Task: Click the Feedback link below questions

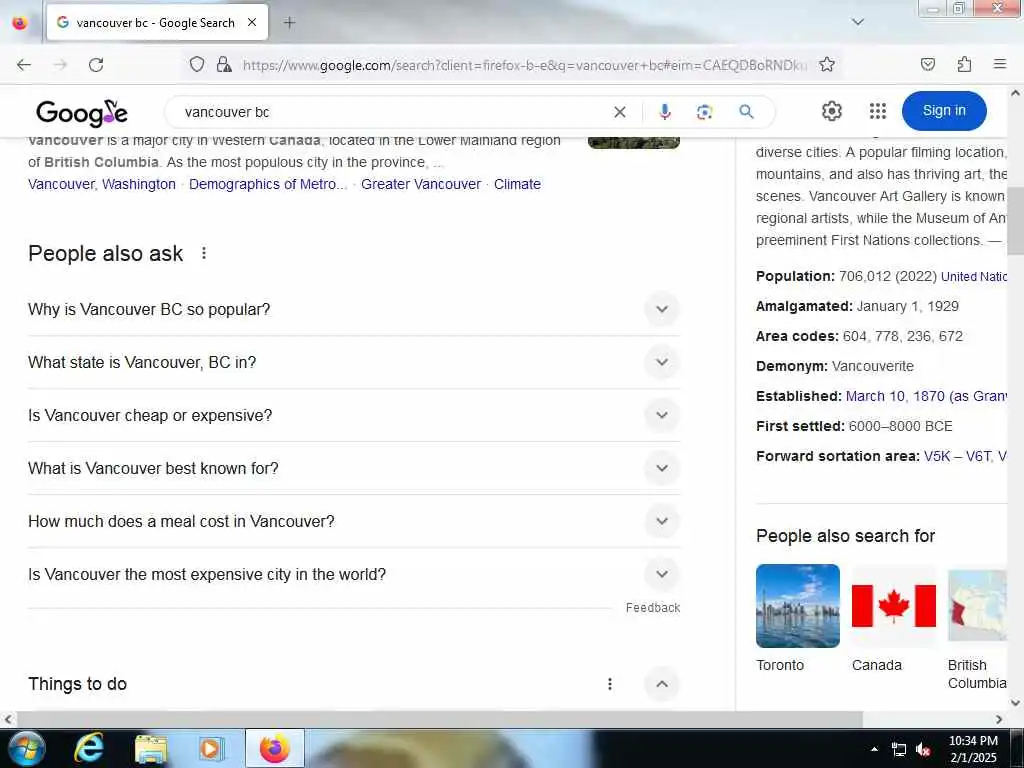Action: [652, 608]
